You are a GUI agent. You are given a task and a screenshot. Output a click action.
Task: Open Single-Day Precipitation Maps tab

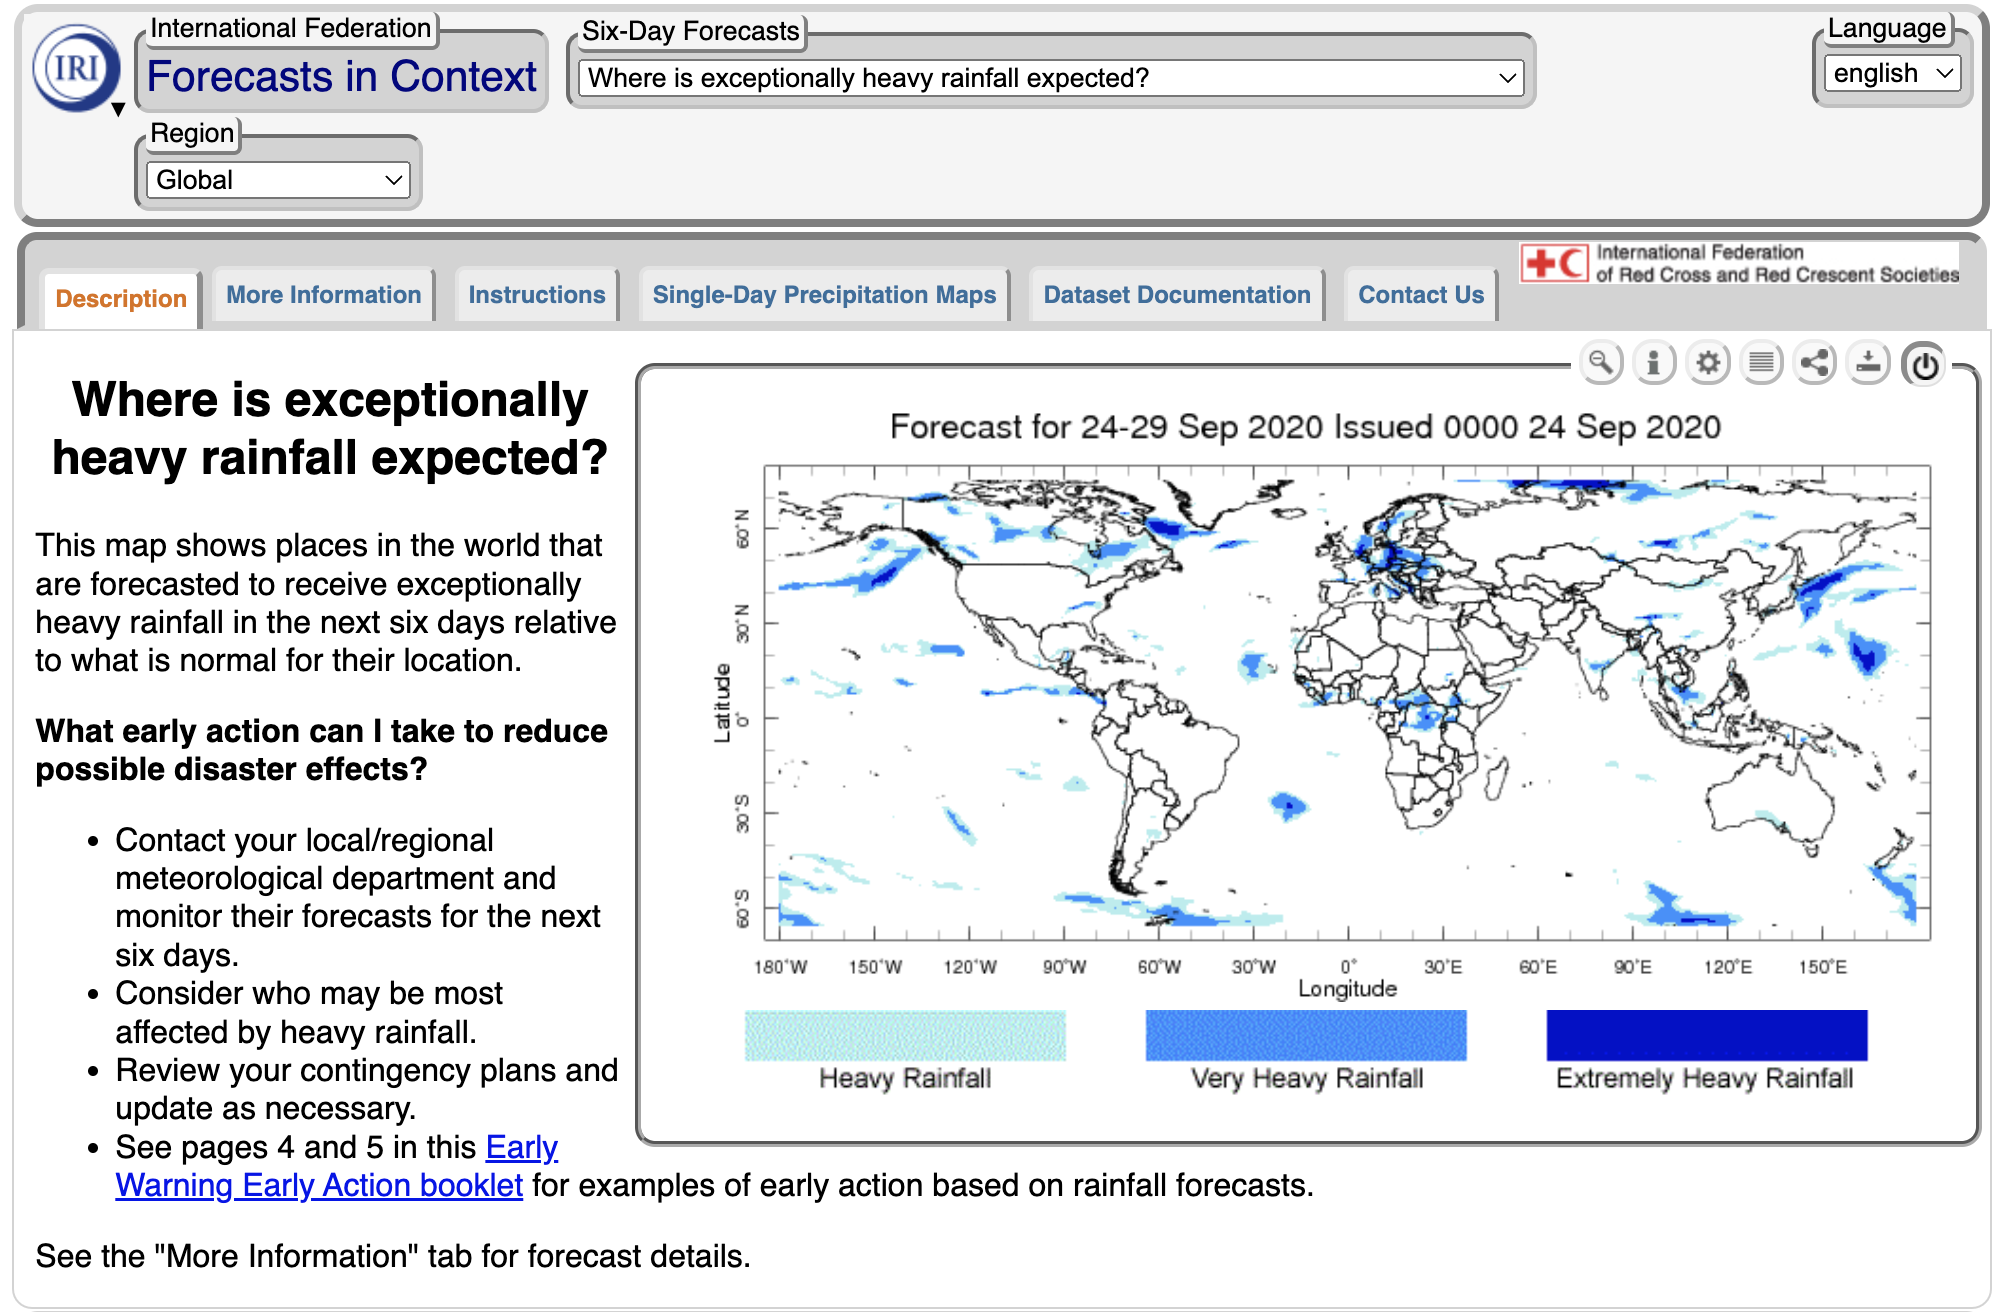(824, 295)
